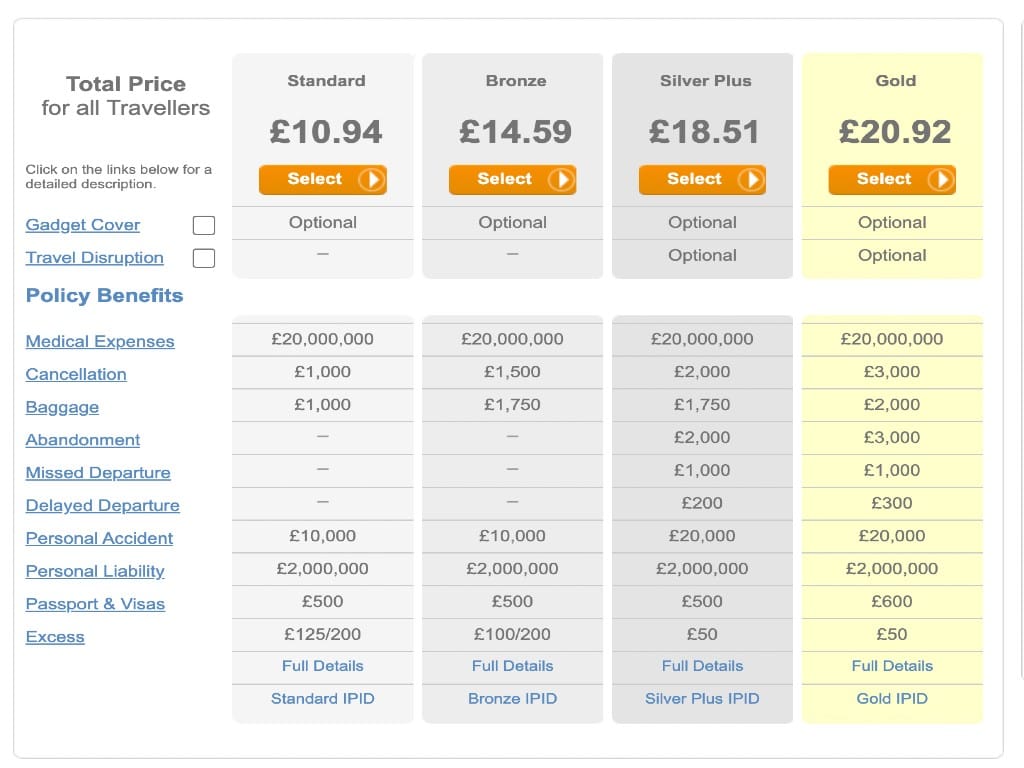The height and width of the screenshot is (768, 1024).
Task: Open the Passport & Visas description
Action: pos(95,604)
